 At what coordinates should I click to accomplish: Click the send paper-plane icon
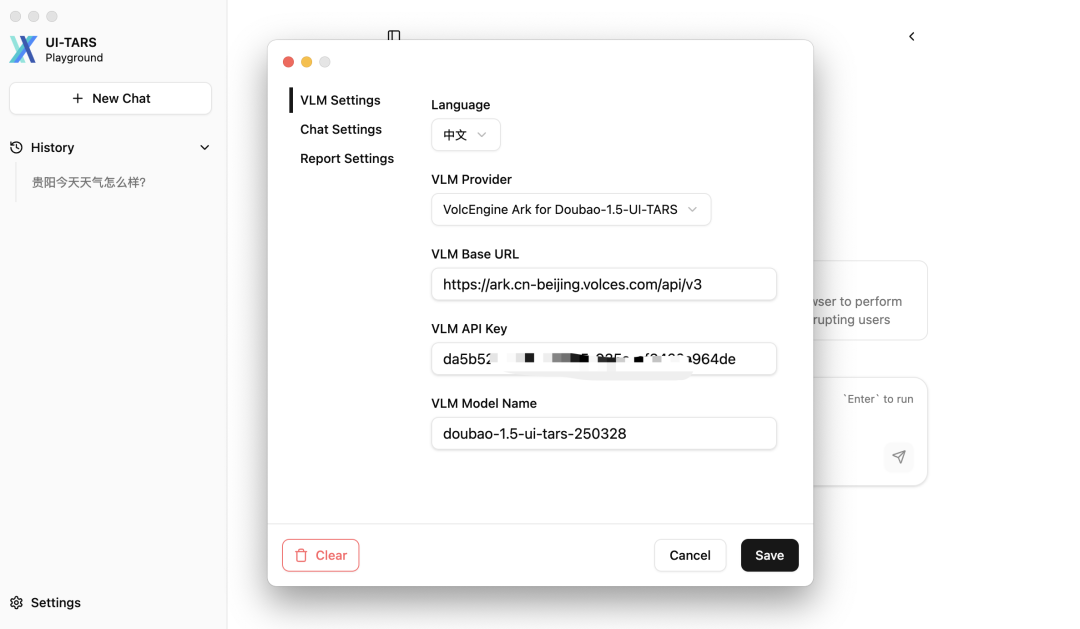899,457
